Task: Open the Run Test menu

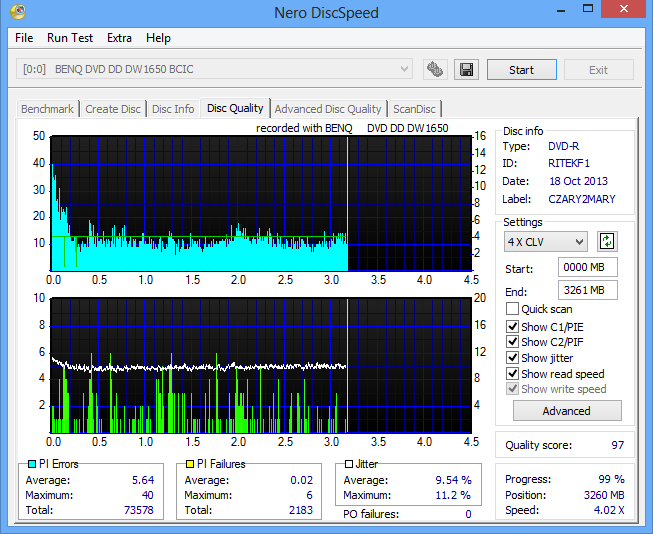Action: (70, 38)
